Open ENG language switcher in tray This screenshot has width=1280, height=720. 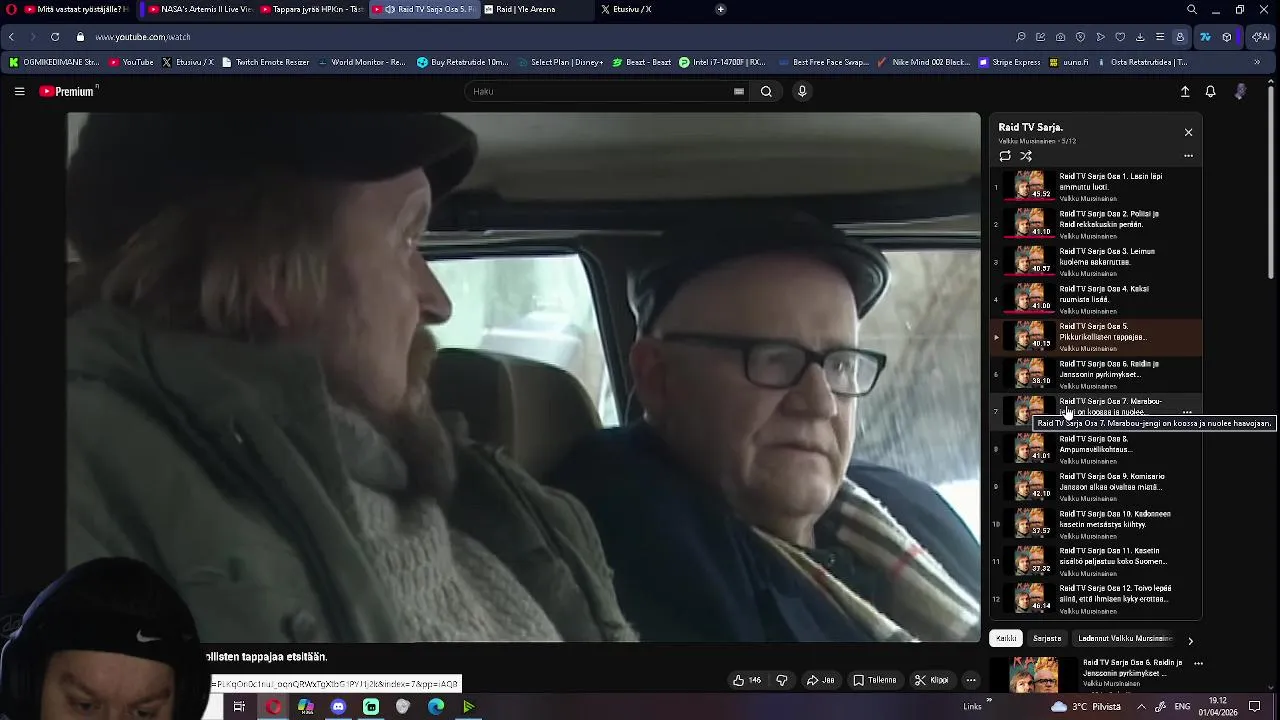(1182, 706)
